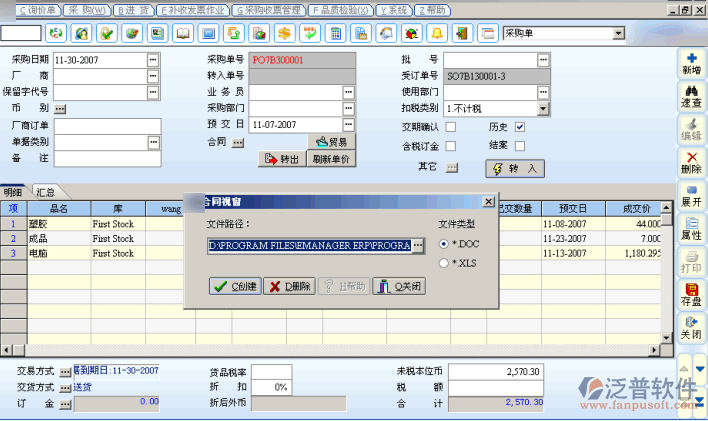This screenshot has width=708, height=421.
Task: Click the calculator icon in the toolbar
Action: (x=336, y=33)
